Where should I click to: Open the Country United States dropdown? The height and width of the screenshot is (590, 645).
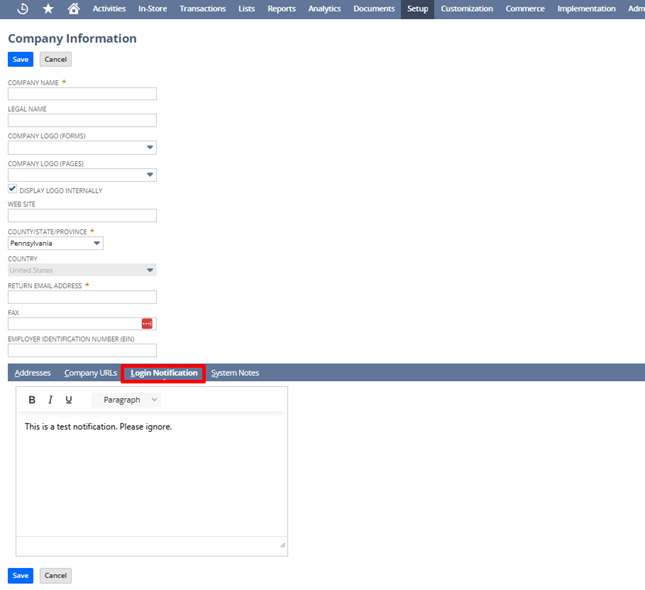coord(82,270)
